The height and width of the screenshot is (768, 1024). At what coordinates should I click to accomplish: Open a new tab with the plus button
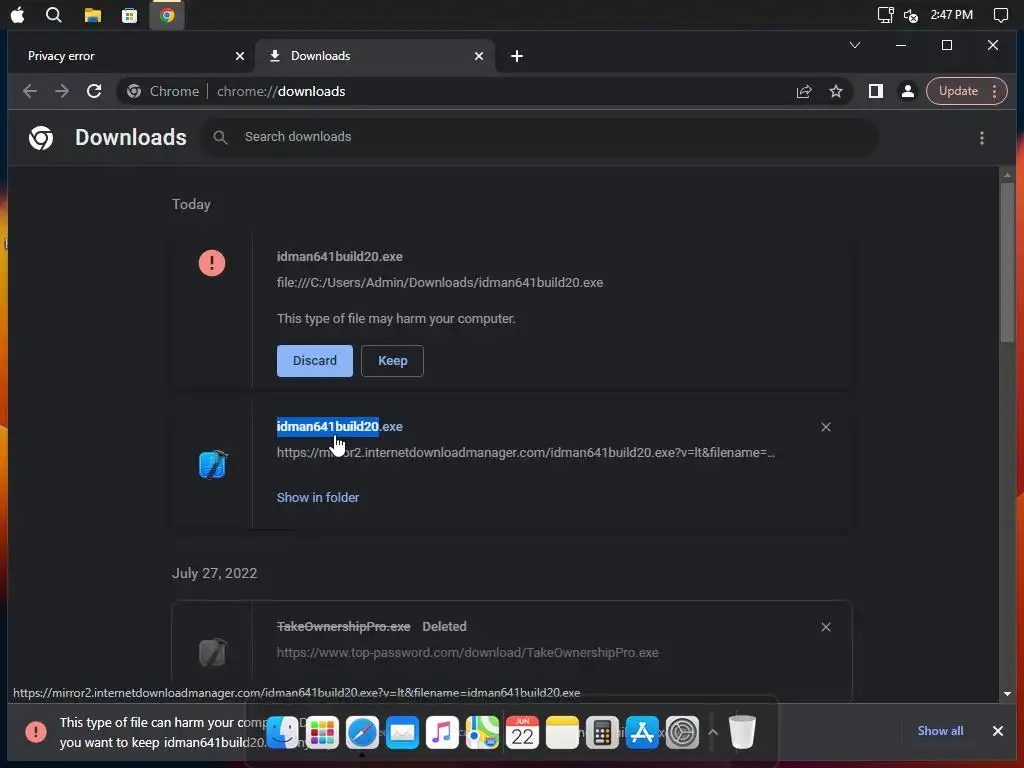[517, 56]
